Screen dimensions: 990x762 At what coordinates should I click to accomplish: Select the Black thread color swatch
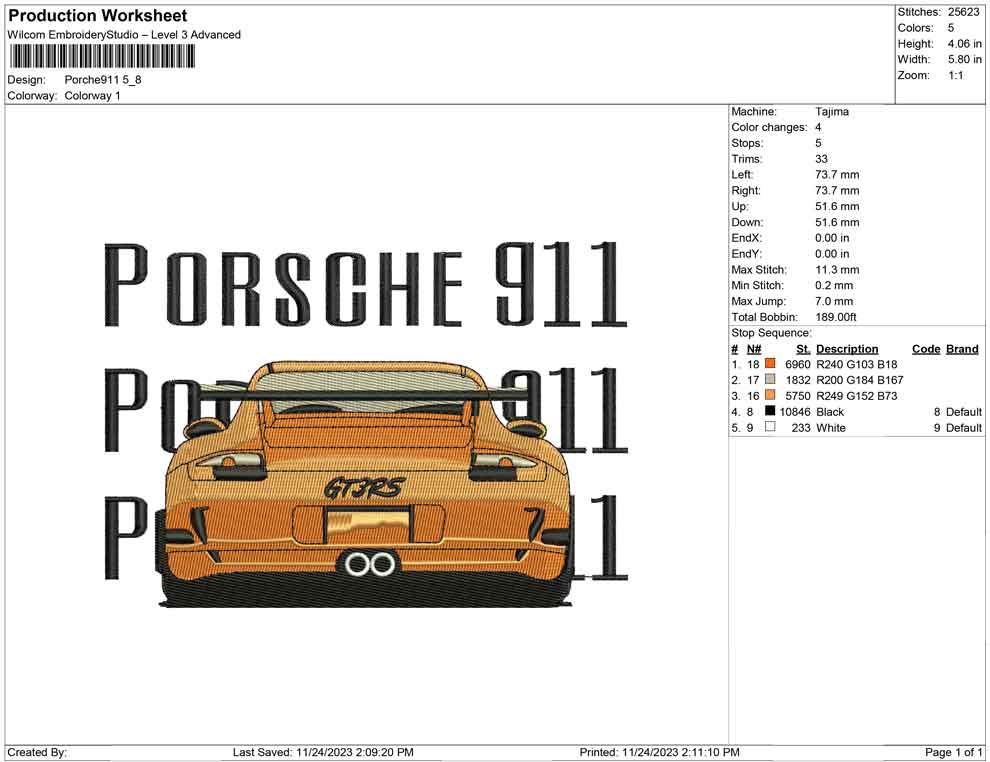coord(770,411)
